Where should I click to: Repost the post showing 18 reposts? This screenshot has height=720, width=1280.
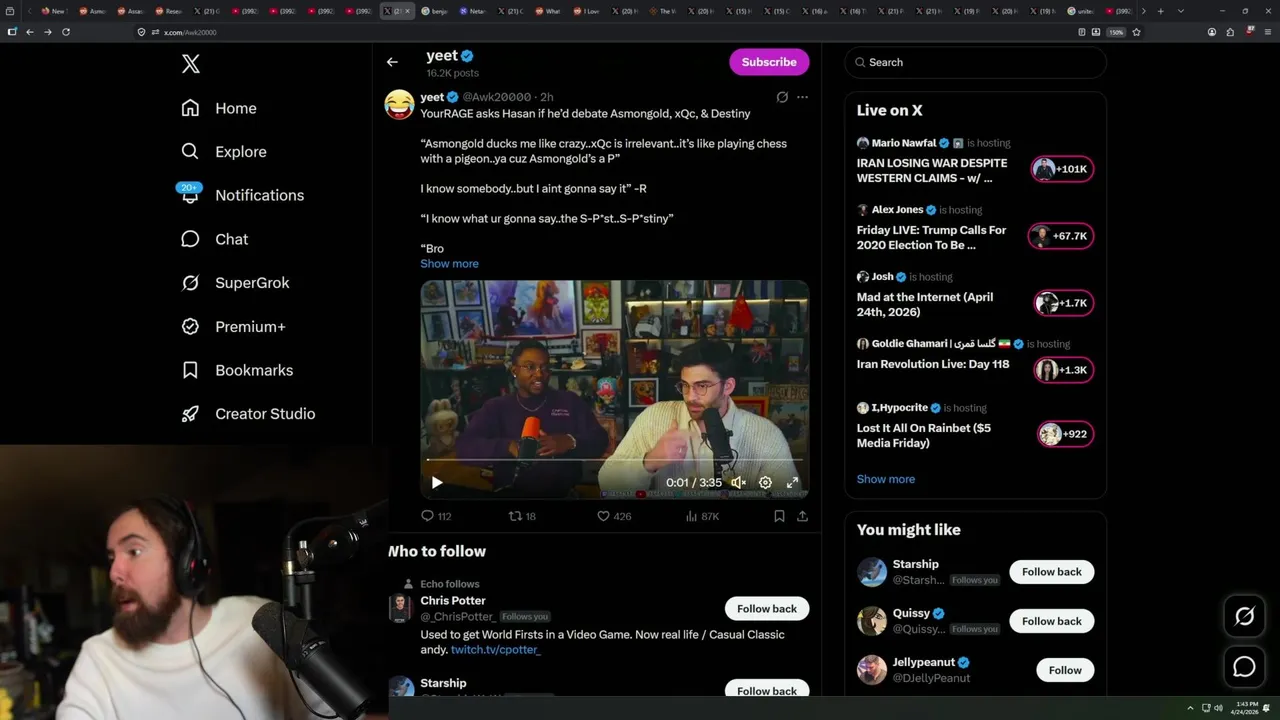(523, 516)
